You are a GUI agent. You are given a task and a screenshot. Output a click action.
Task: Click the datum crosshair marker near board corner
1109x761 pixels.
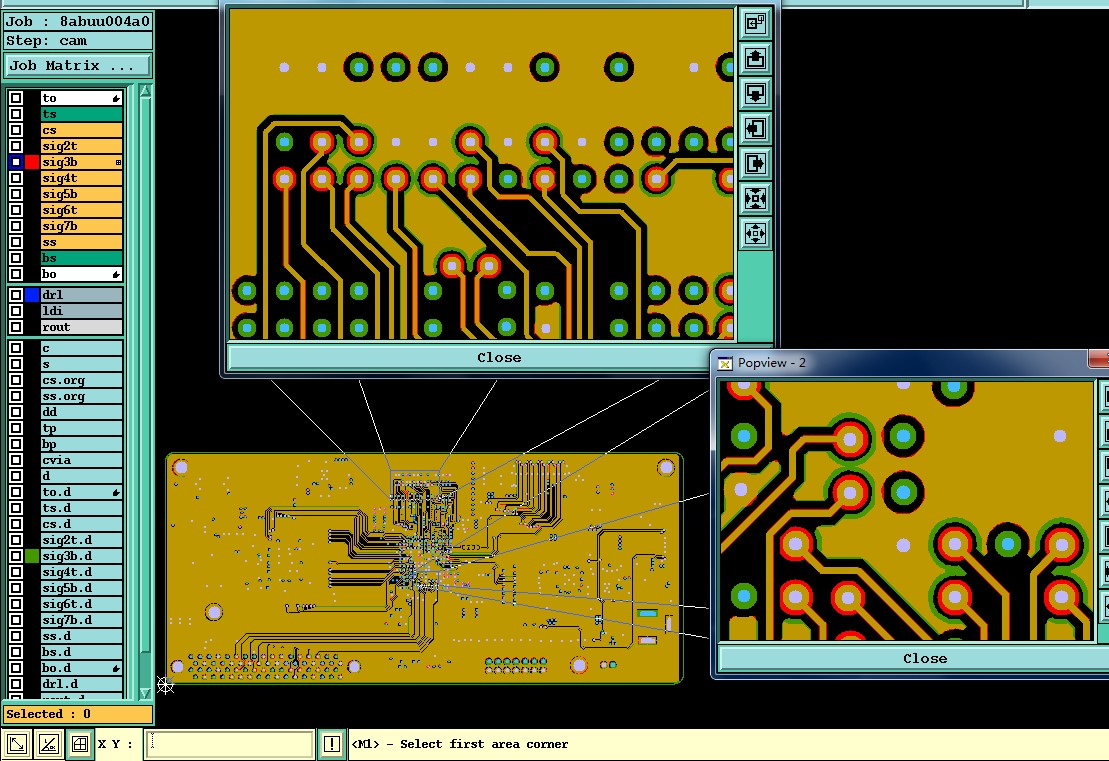pos(165,685)
